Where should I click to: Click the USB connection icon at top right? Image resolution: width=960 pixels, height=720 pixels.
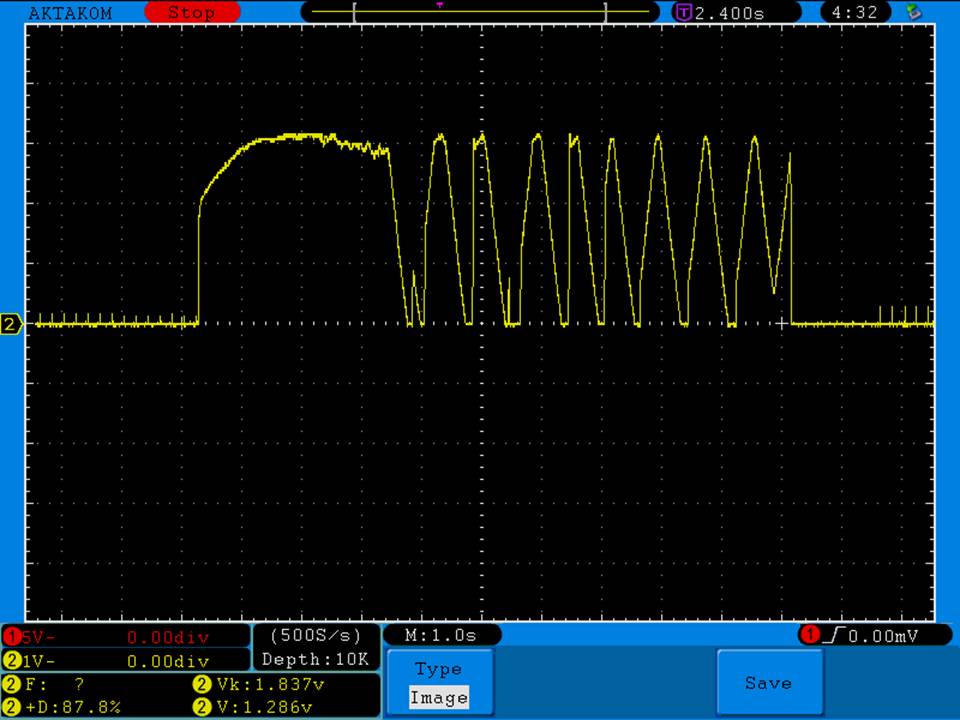point(912,12)
